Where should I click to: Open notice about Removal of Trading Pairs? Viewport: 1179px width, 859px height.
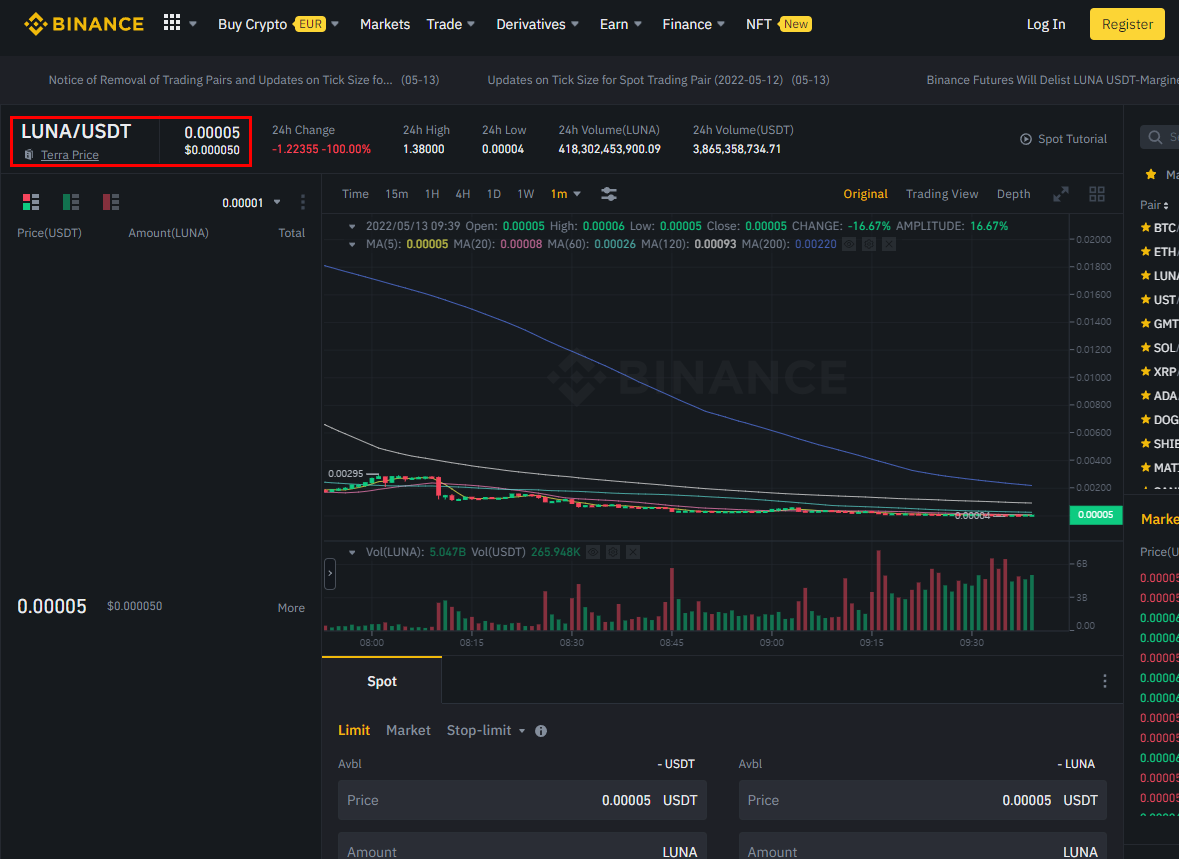pos(244,80)
